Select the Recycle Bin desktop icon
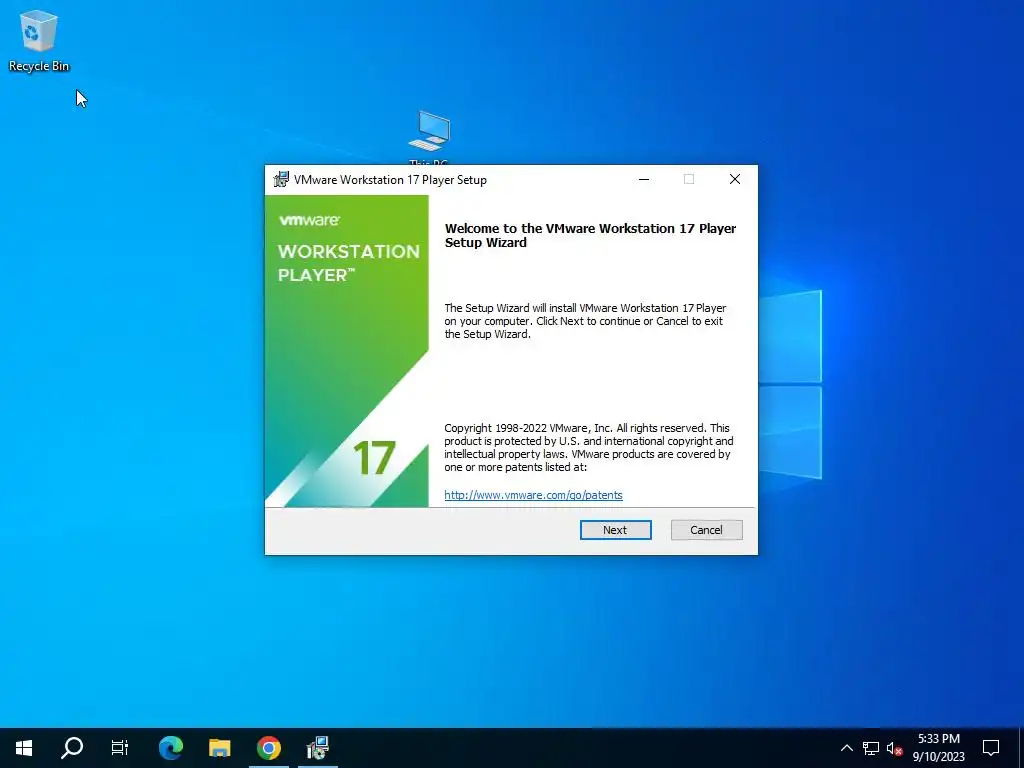Image resolution: width=1024 pixels, height=768 pixels. tap(39, 40)
